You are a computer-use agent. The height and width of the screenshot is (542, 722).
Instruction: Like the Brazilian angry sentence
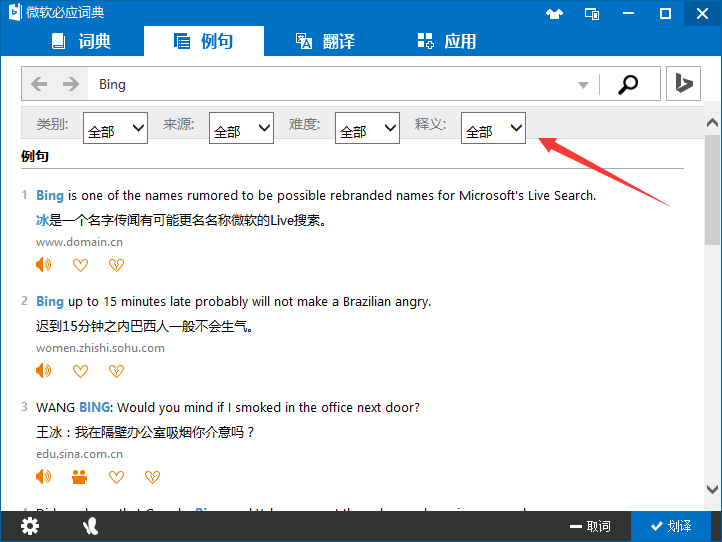pos(81,371)
